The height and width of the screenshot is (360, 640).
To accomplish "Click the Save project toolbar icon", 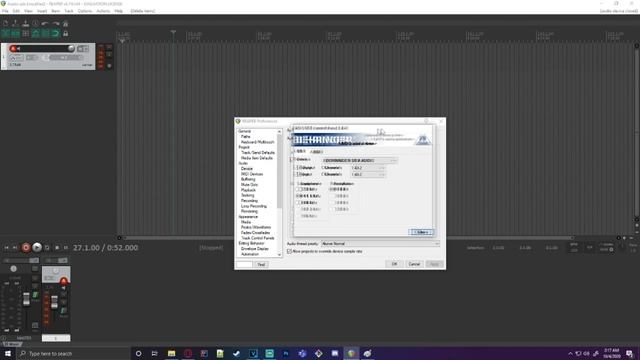I will click(x=25, y=24).
